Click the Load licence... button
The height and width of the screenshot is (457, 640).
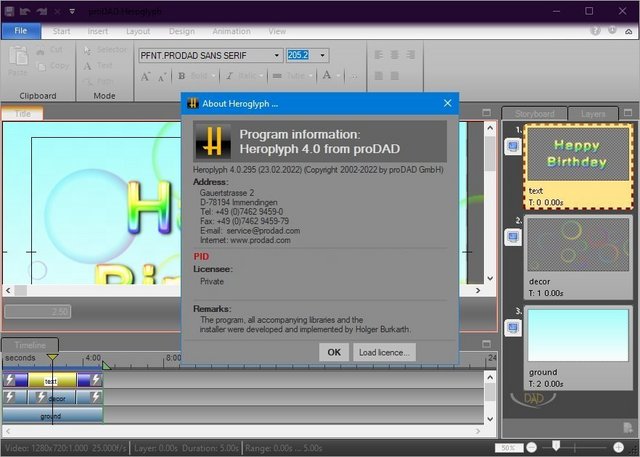click(384, 353)
